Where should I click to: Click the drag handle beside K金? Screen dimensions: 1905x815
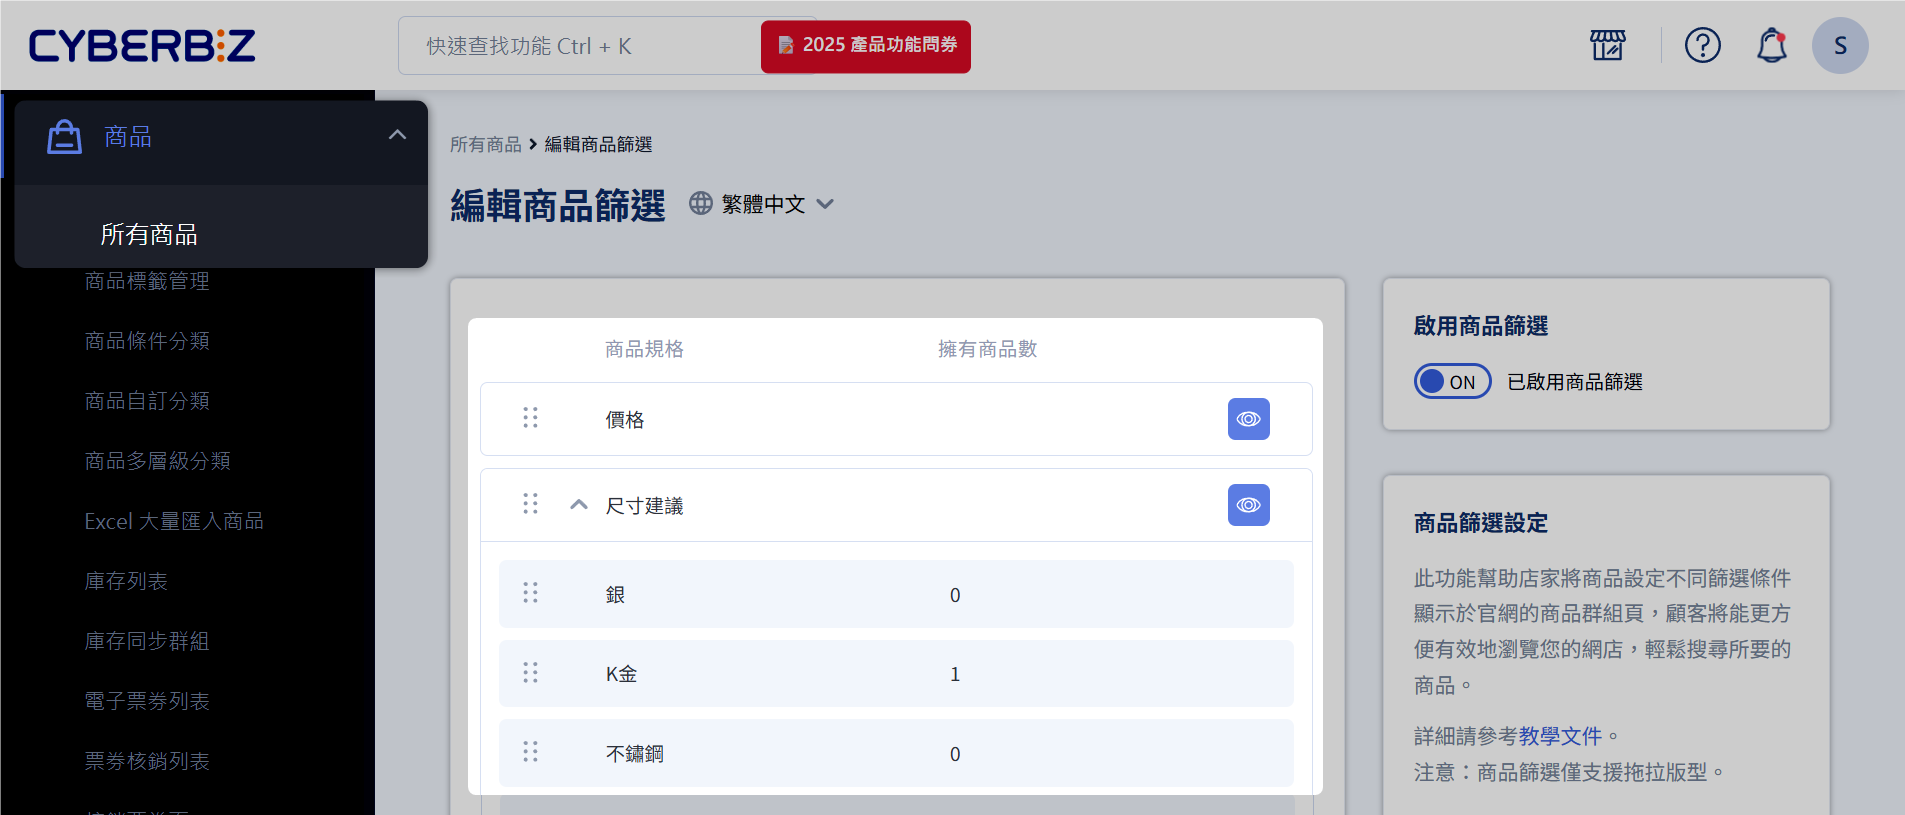click(x=530, y=673)
